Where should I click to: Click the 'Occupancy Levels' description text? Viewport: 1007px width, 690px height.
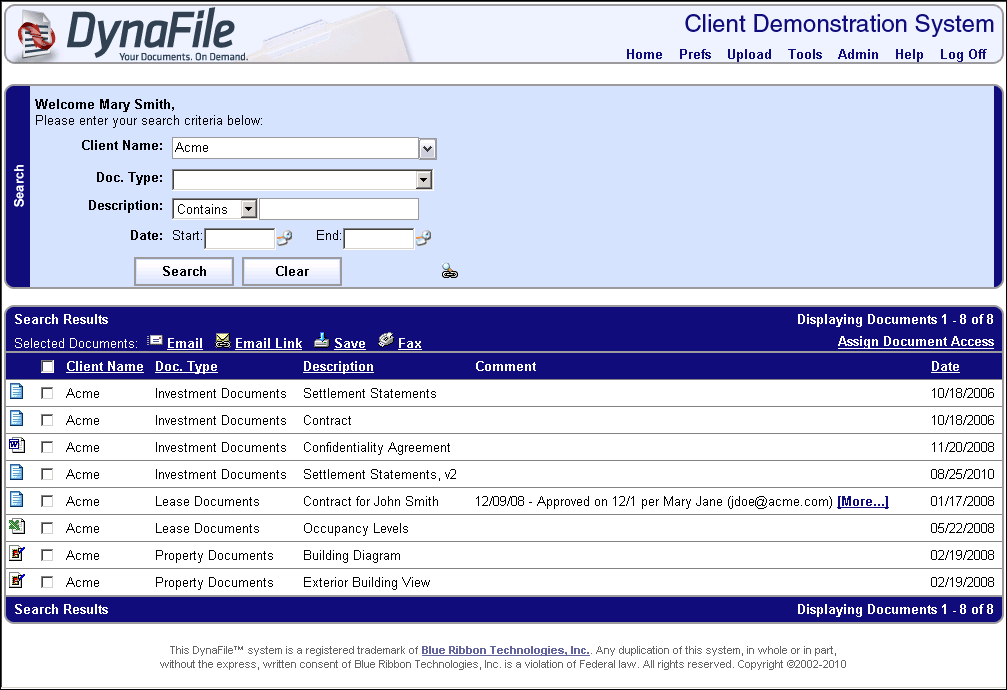[x=355, y=528]
